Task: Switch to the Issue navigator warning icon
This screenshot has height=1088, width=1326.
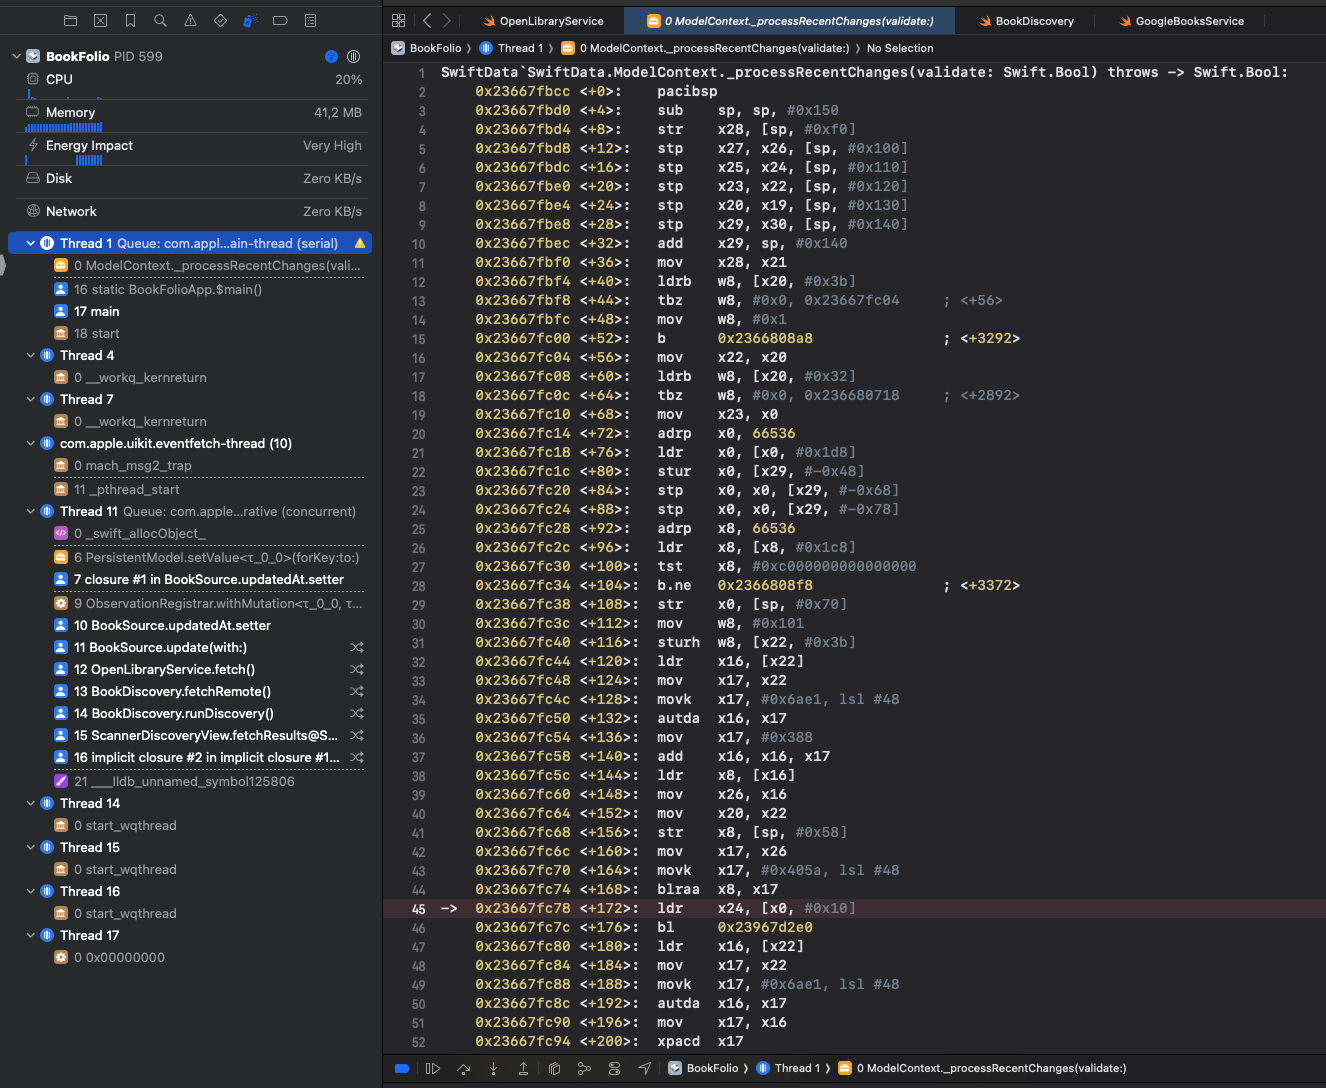Action: pyautogui.click(x=190, y=20)
